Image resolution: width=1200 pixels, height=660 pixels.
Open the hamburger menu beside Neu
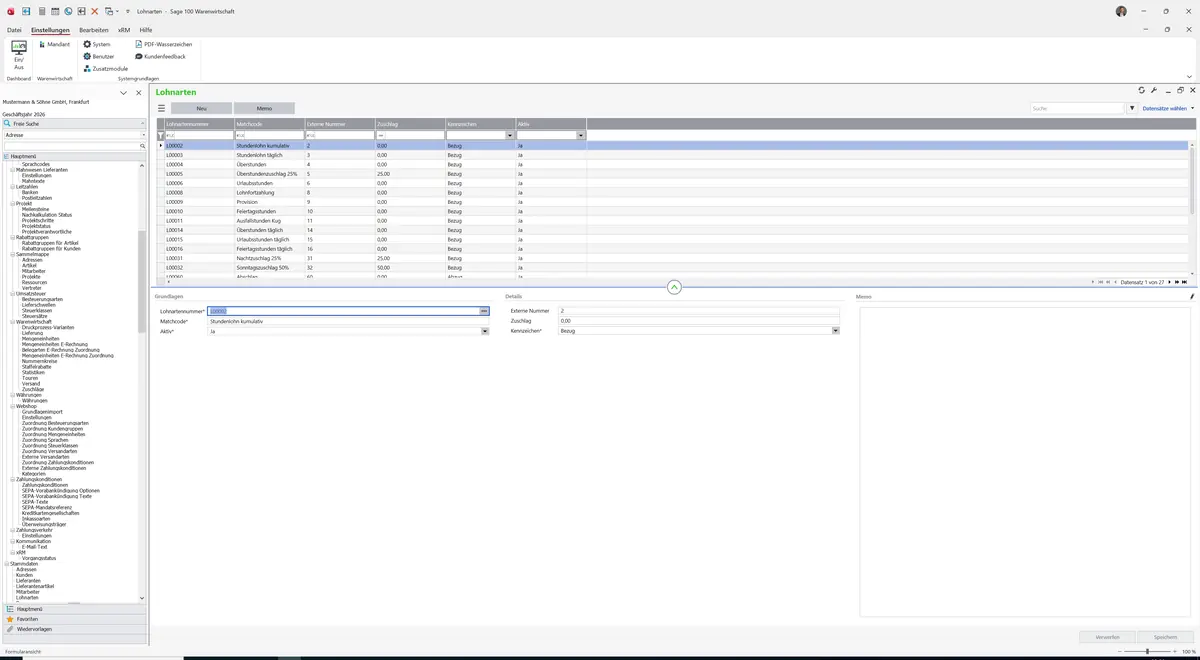(161, 108)
